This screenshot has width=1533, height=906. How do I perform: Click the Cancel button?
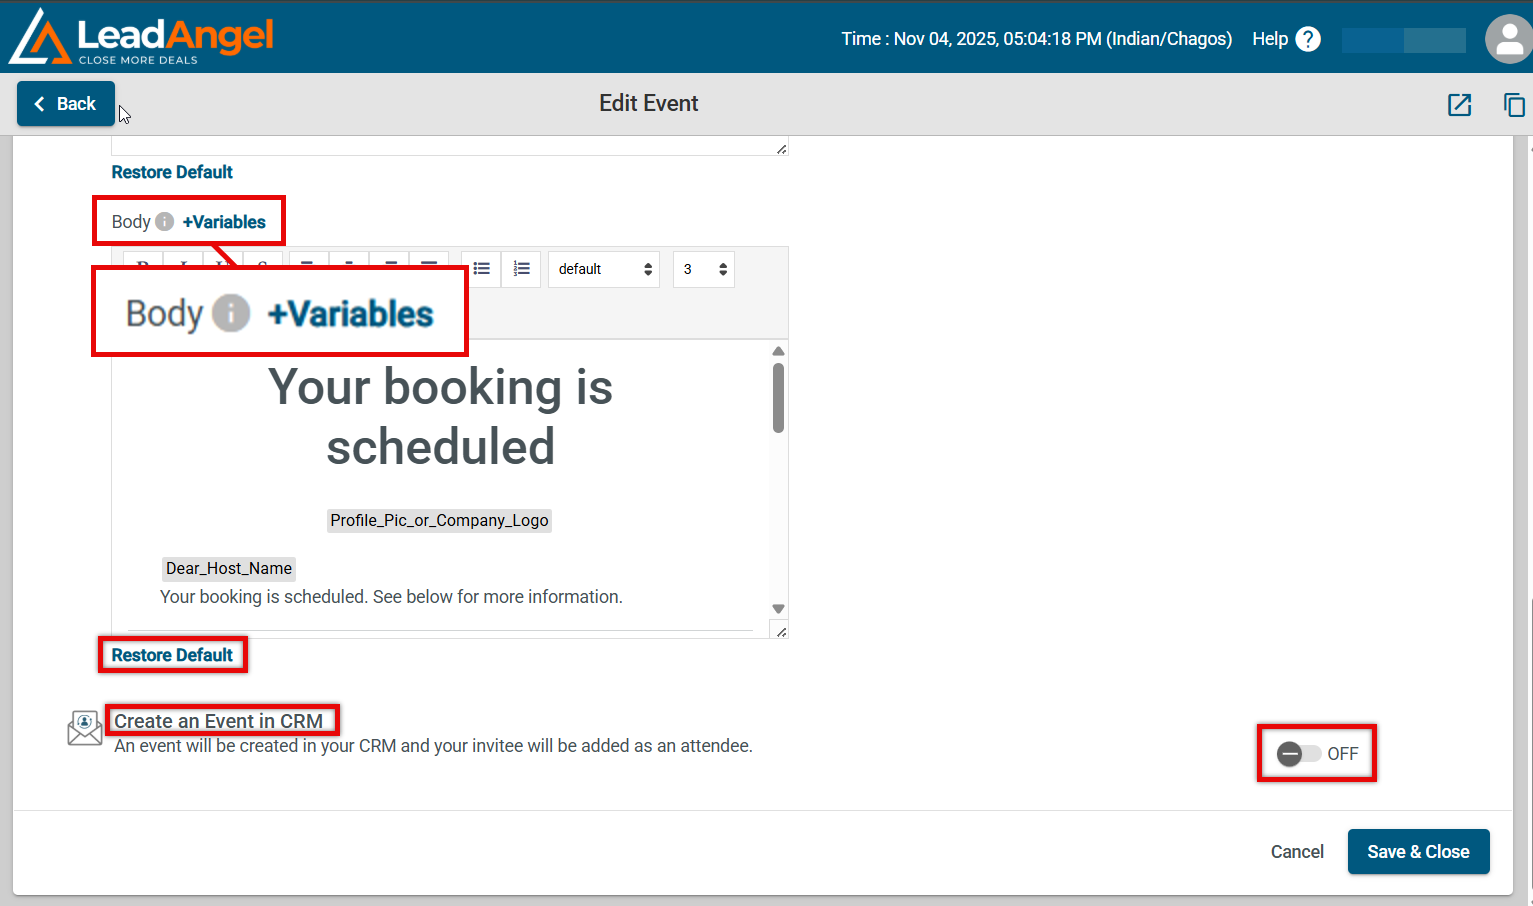click(x=1297, y=852)
